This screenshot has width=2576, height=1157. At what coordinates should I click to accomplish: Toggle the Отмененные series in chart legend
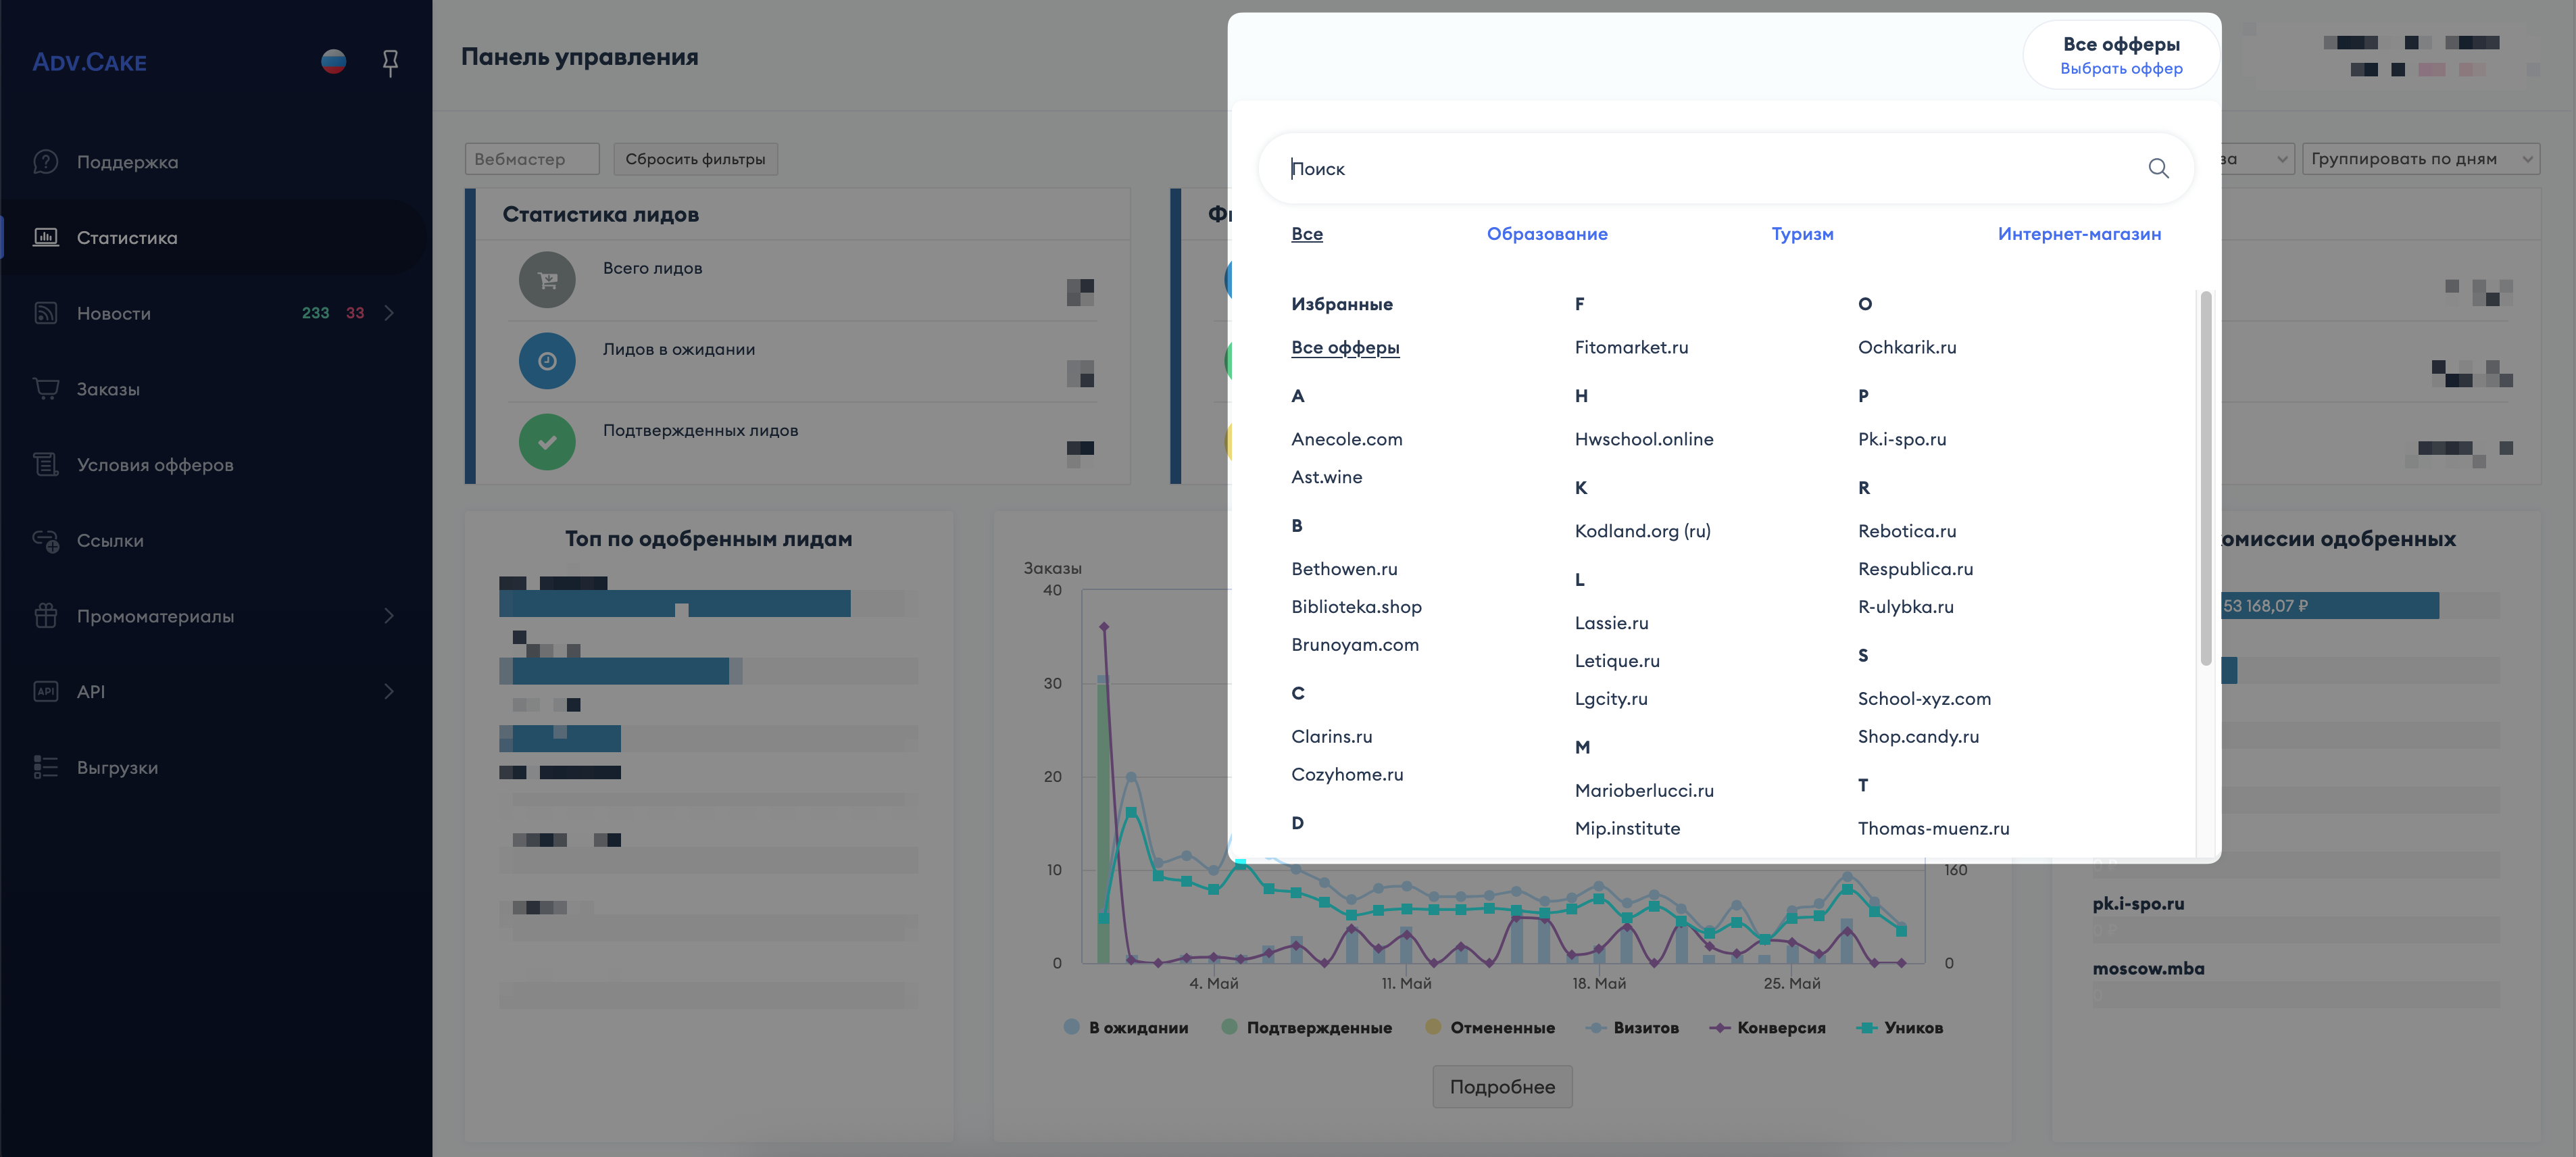point(1490,1027)
